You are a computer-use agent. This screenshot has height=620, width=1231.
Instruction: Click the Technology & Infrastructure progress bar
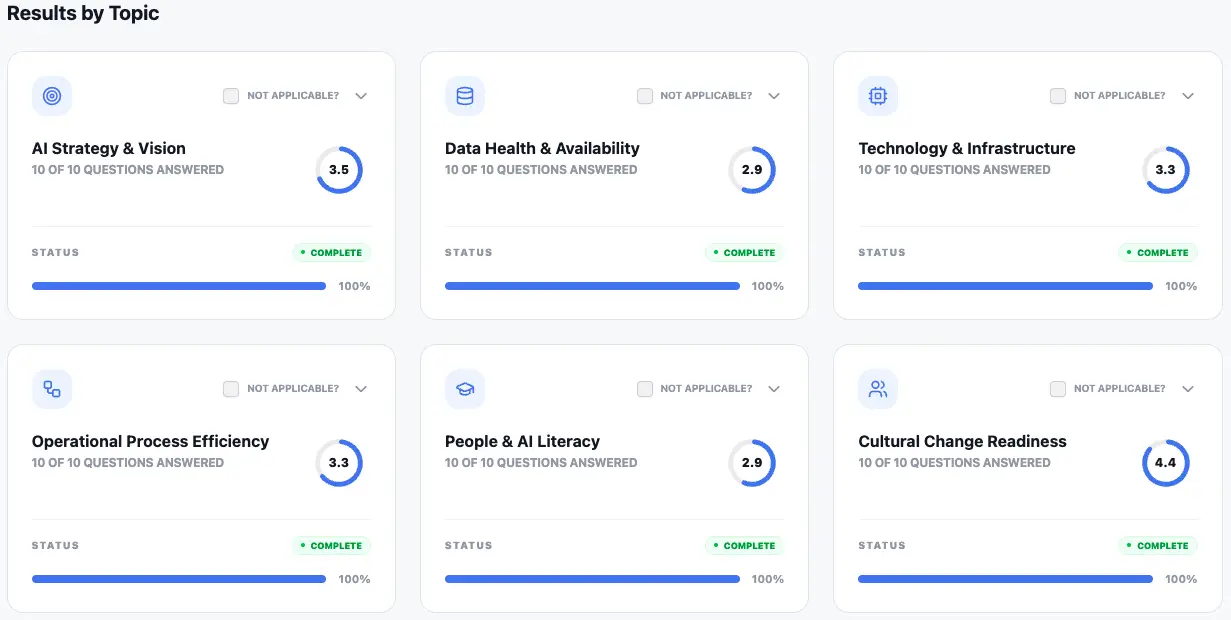pos(1005,286)
